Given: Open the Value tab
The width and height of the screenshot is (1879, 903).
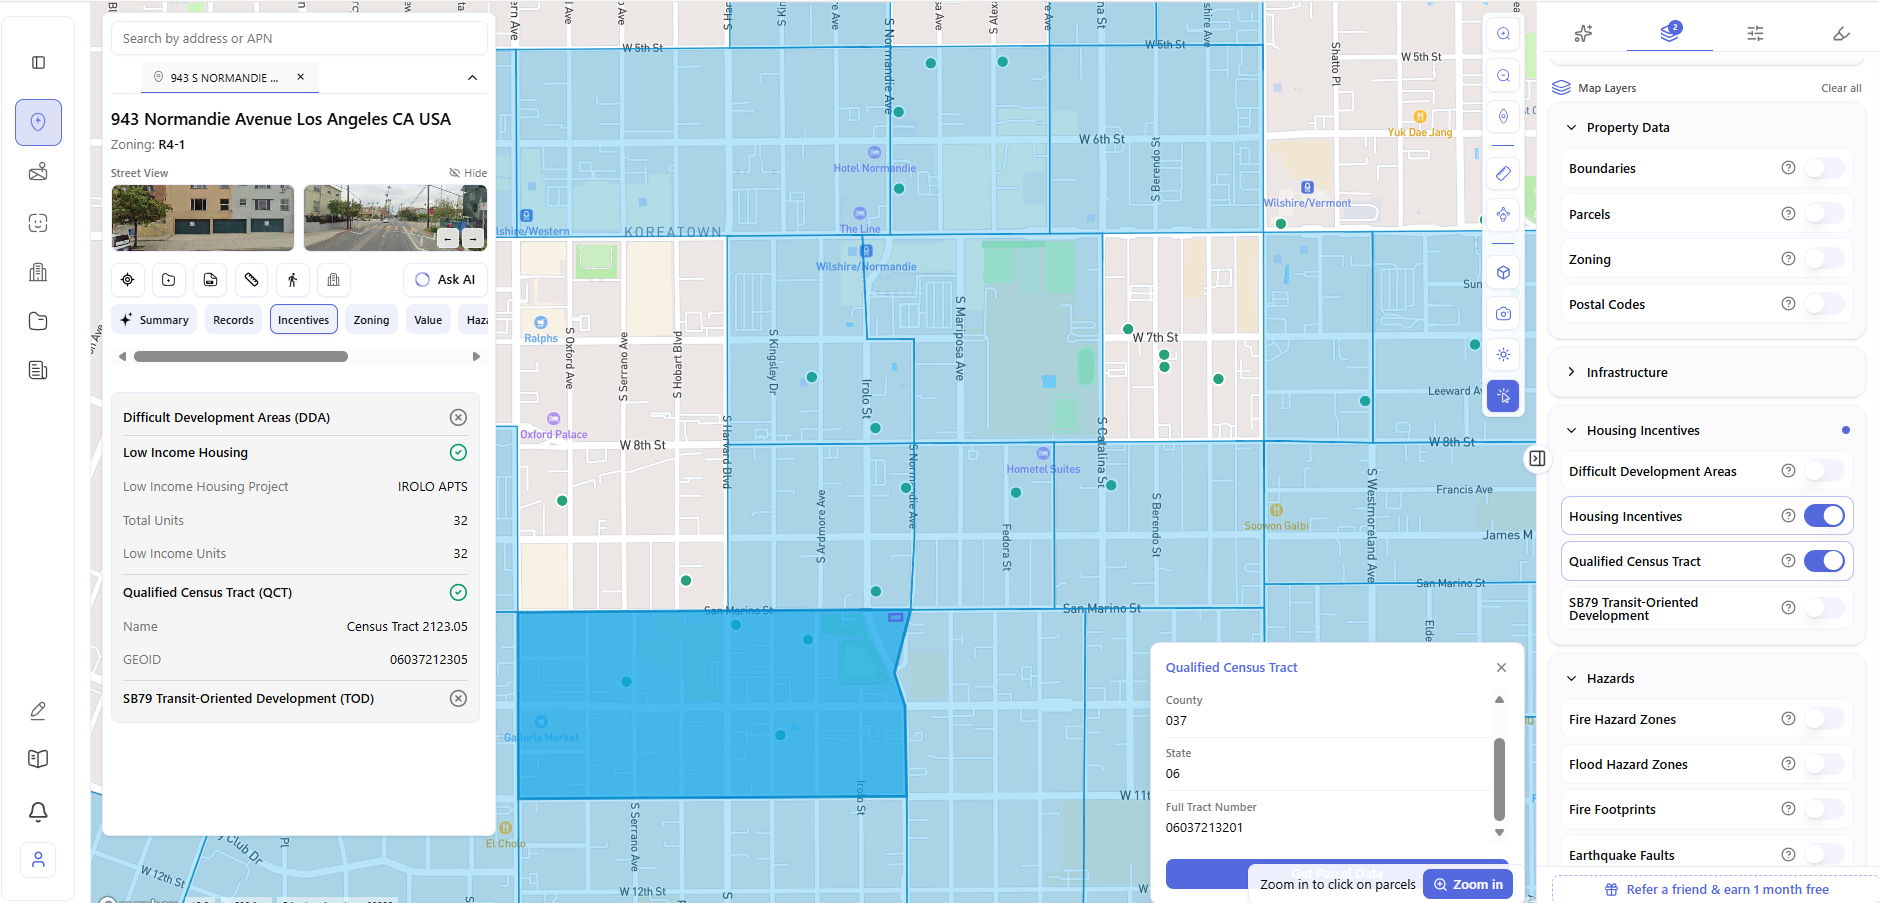Looking at the screenshot, I should pos(428,320).
